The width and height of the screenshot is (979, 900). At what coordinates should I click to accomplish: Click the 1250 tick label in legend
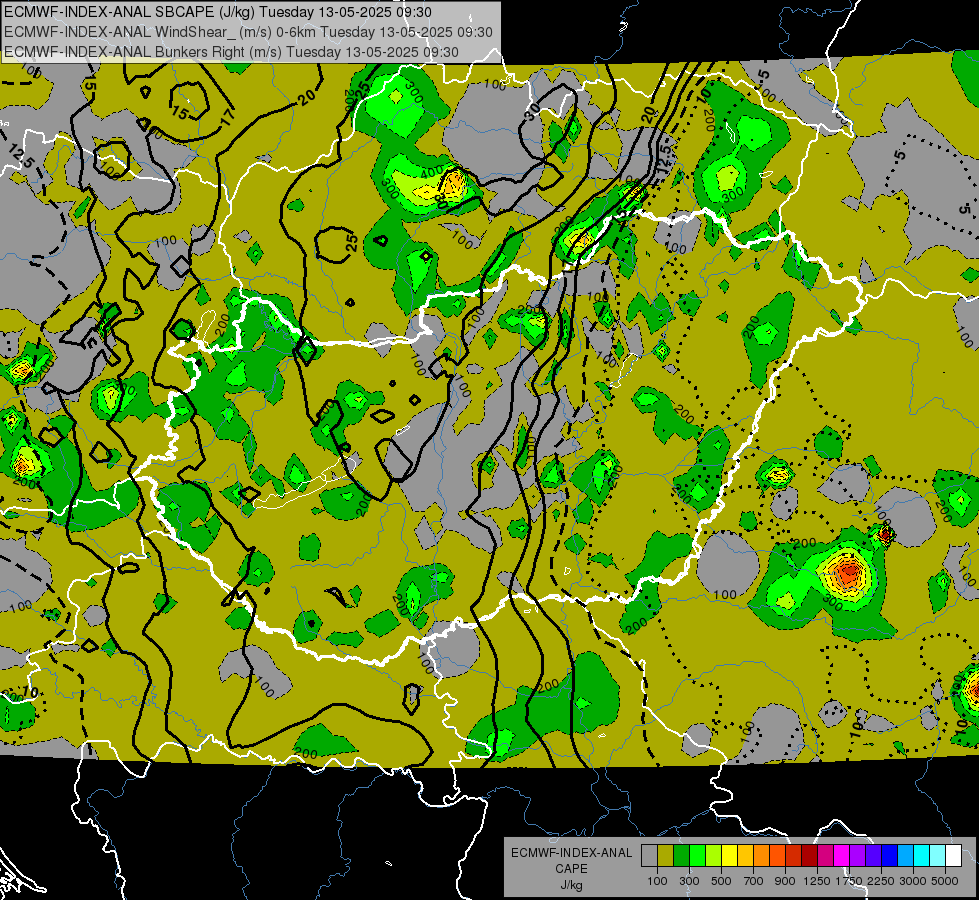[x=817, y=881]
